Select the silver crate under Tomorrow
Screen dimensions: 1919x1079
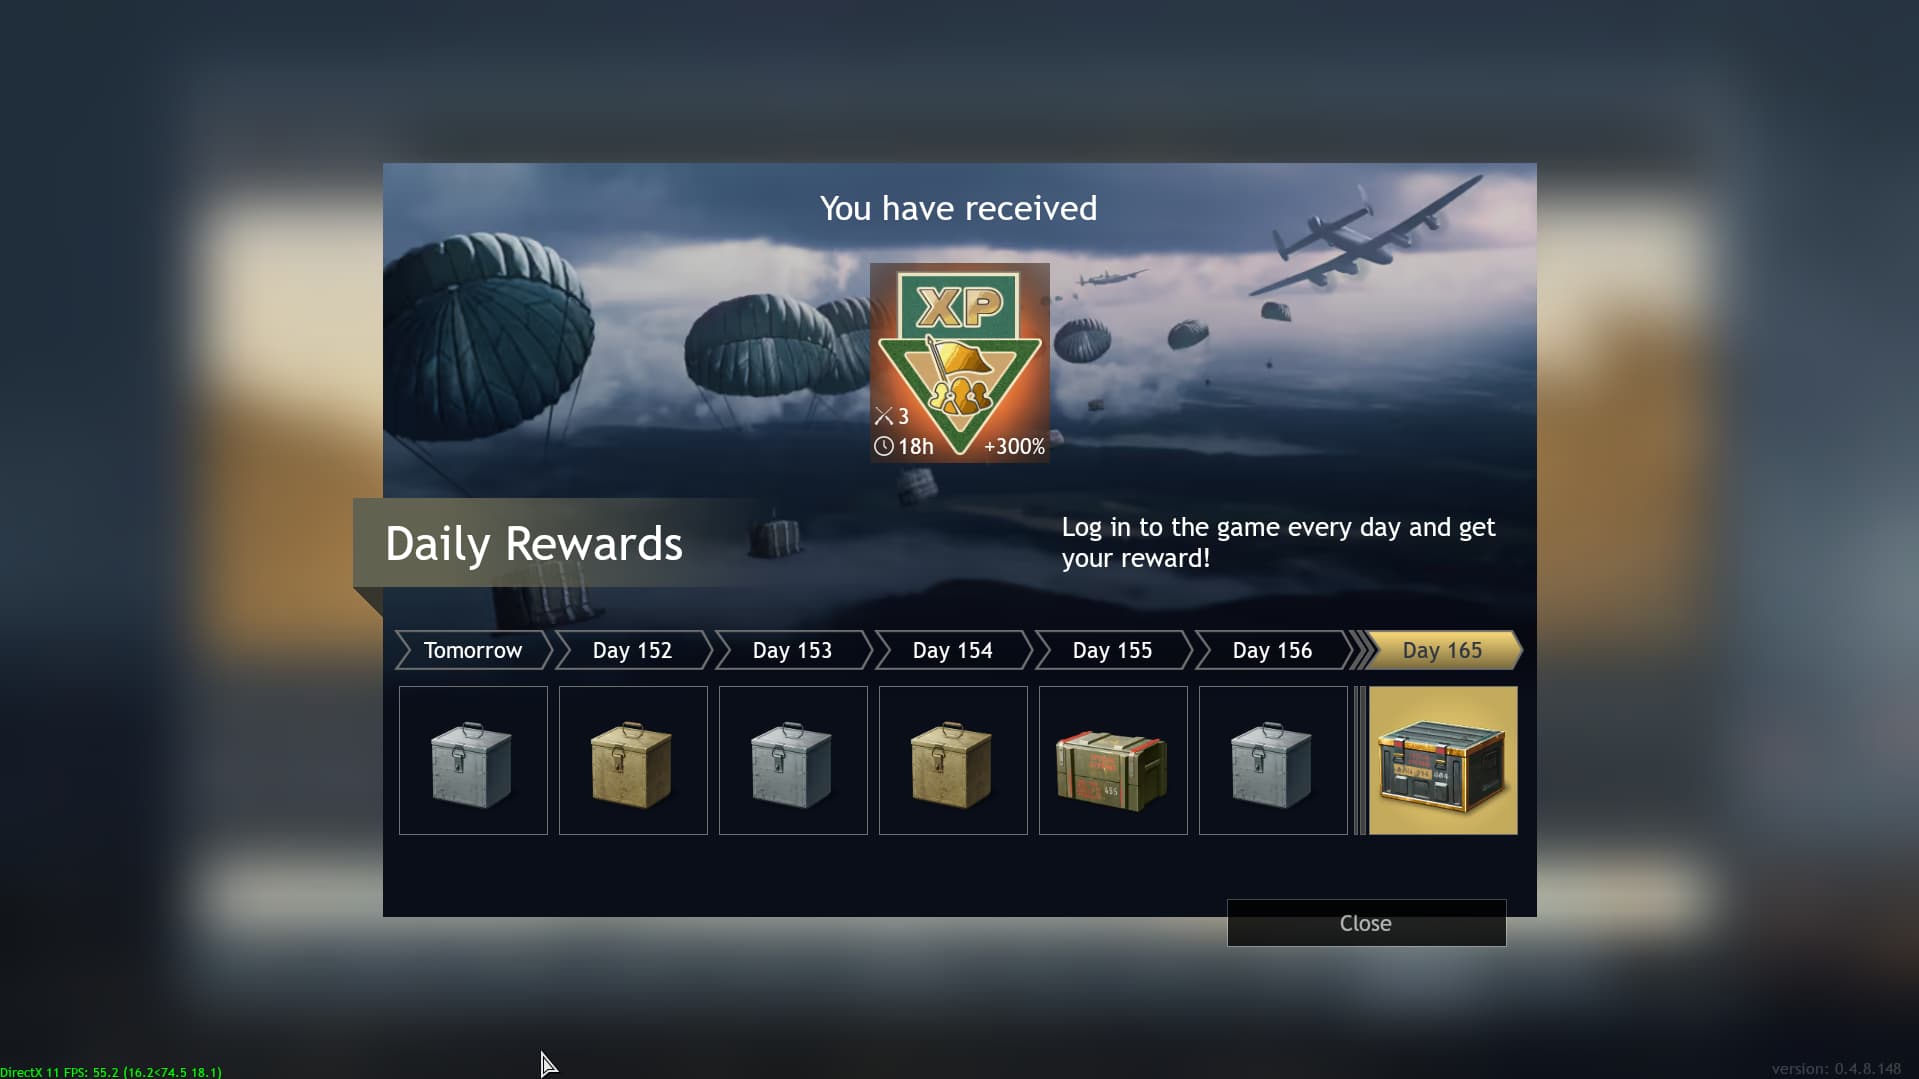point(473,760)
